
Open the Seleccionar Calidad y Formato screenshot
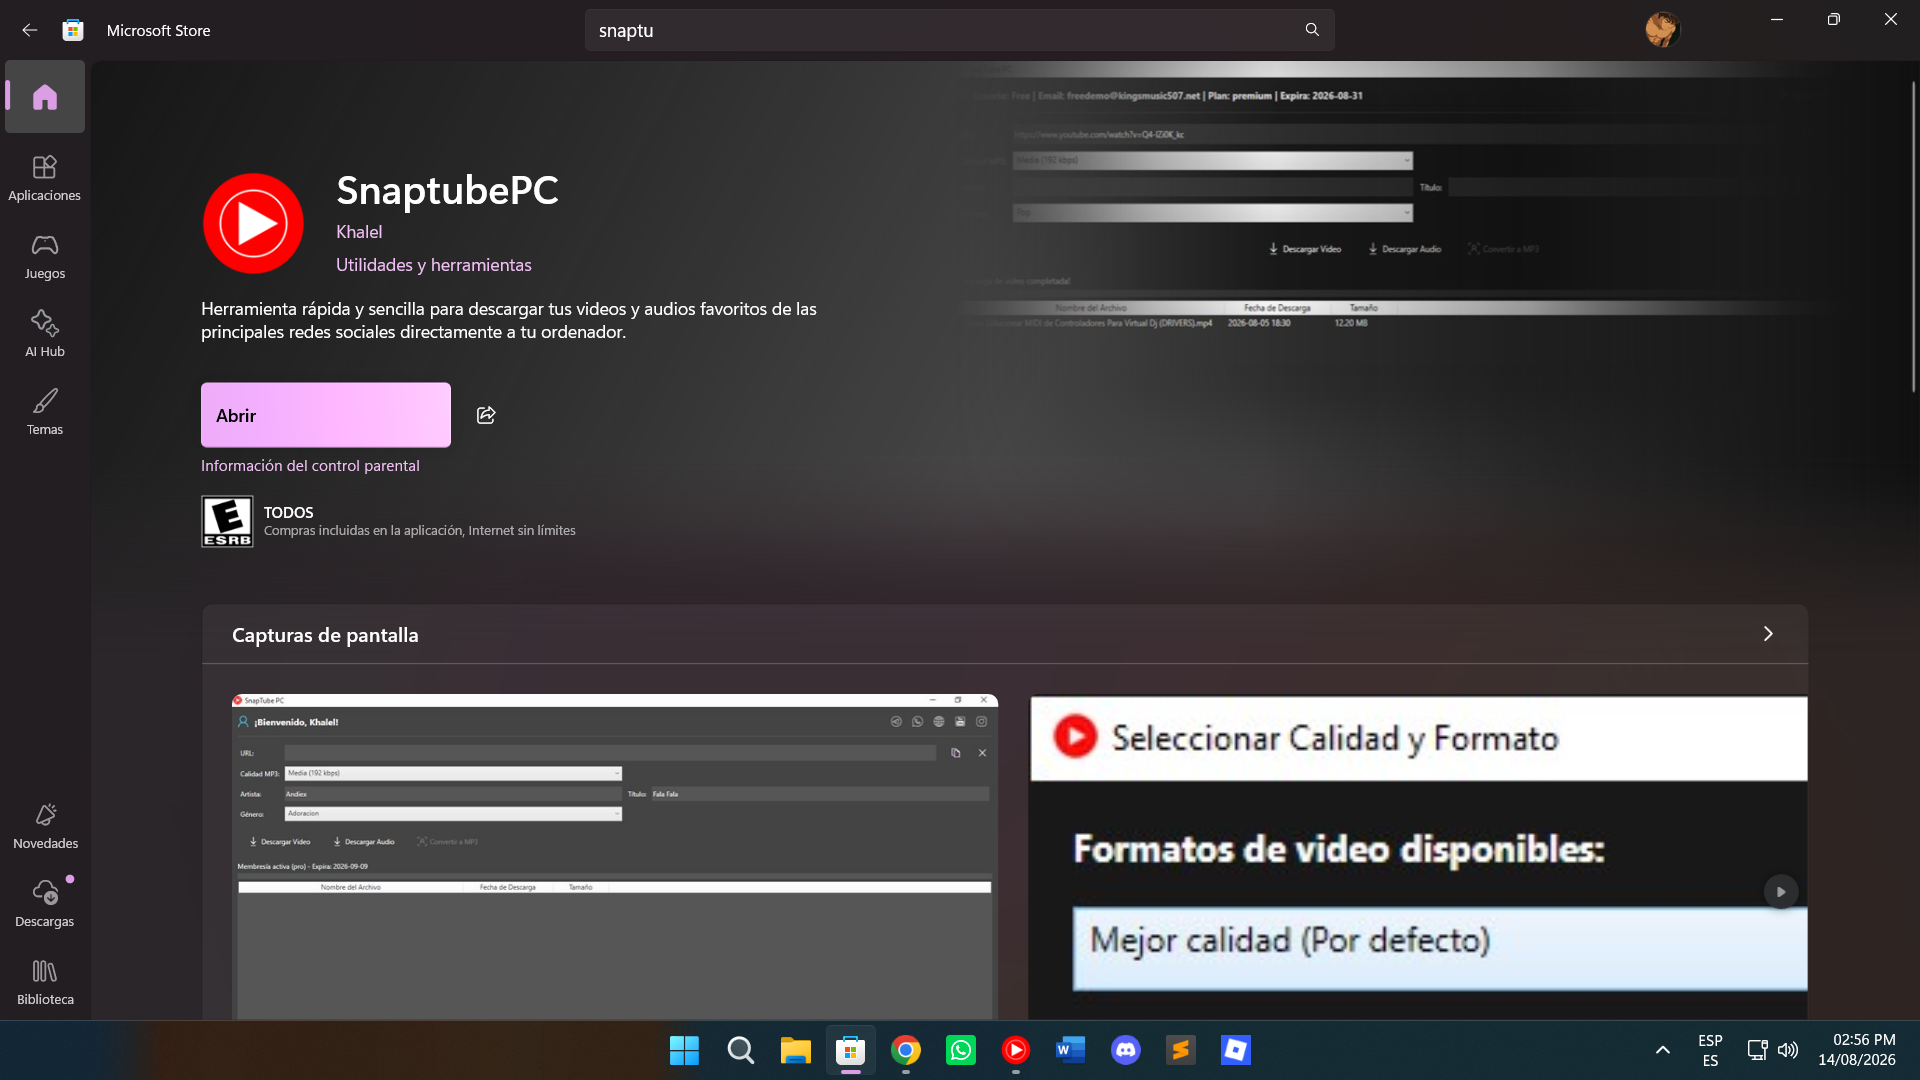1419,857
